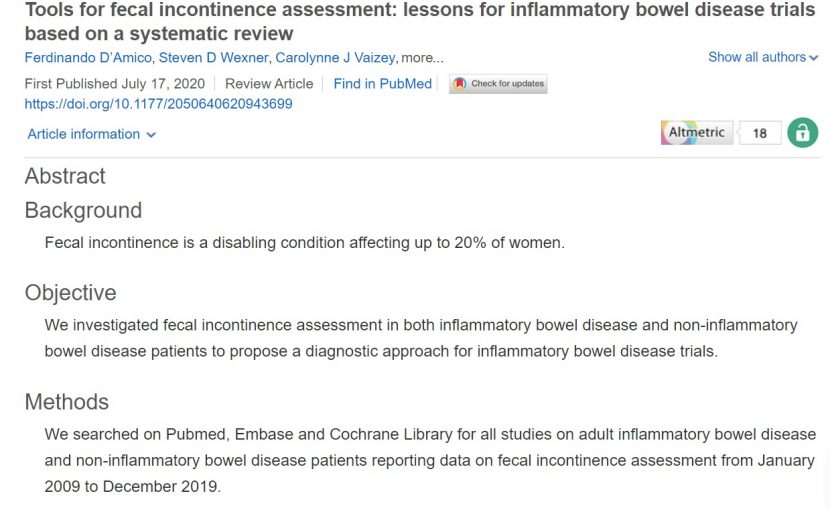Click the article title text
Image resolution: width=830 pixels, height=510 pixels.
pos(420,21)
